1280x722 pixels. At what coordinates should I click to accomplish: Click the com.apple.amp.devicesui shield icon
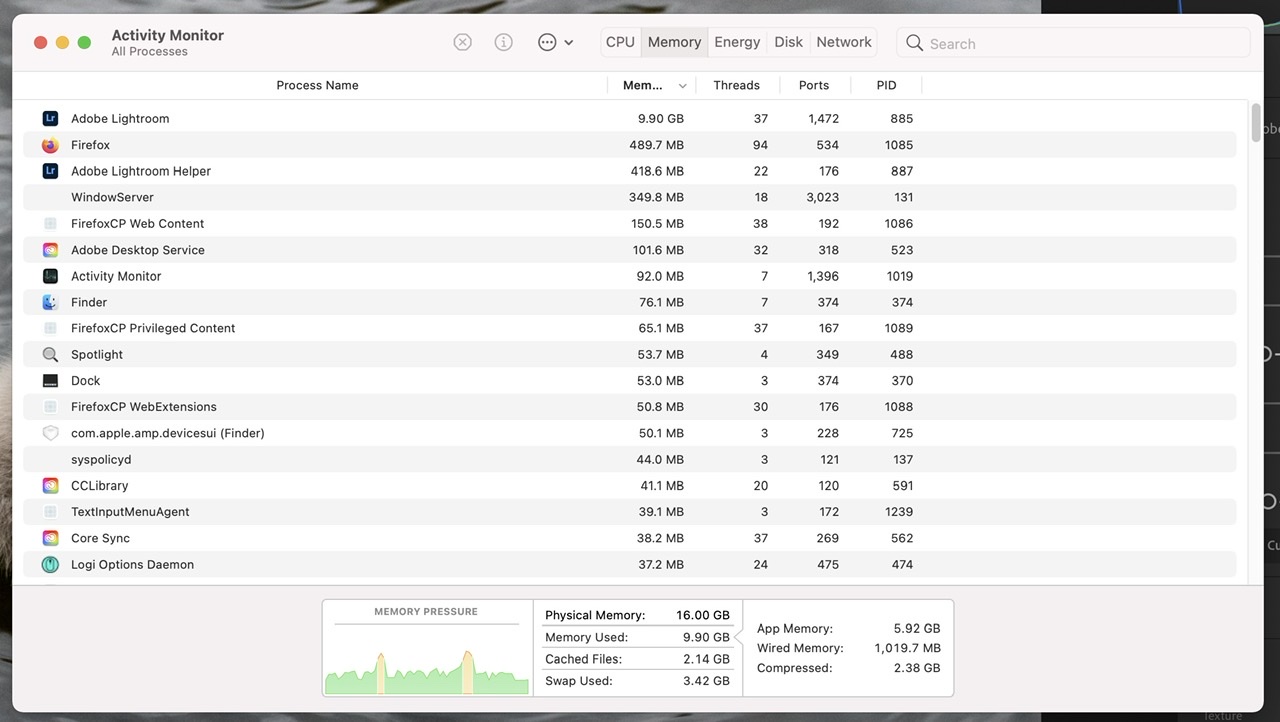pyautogui.click(x=50, y=433)
